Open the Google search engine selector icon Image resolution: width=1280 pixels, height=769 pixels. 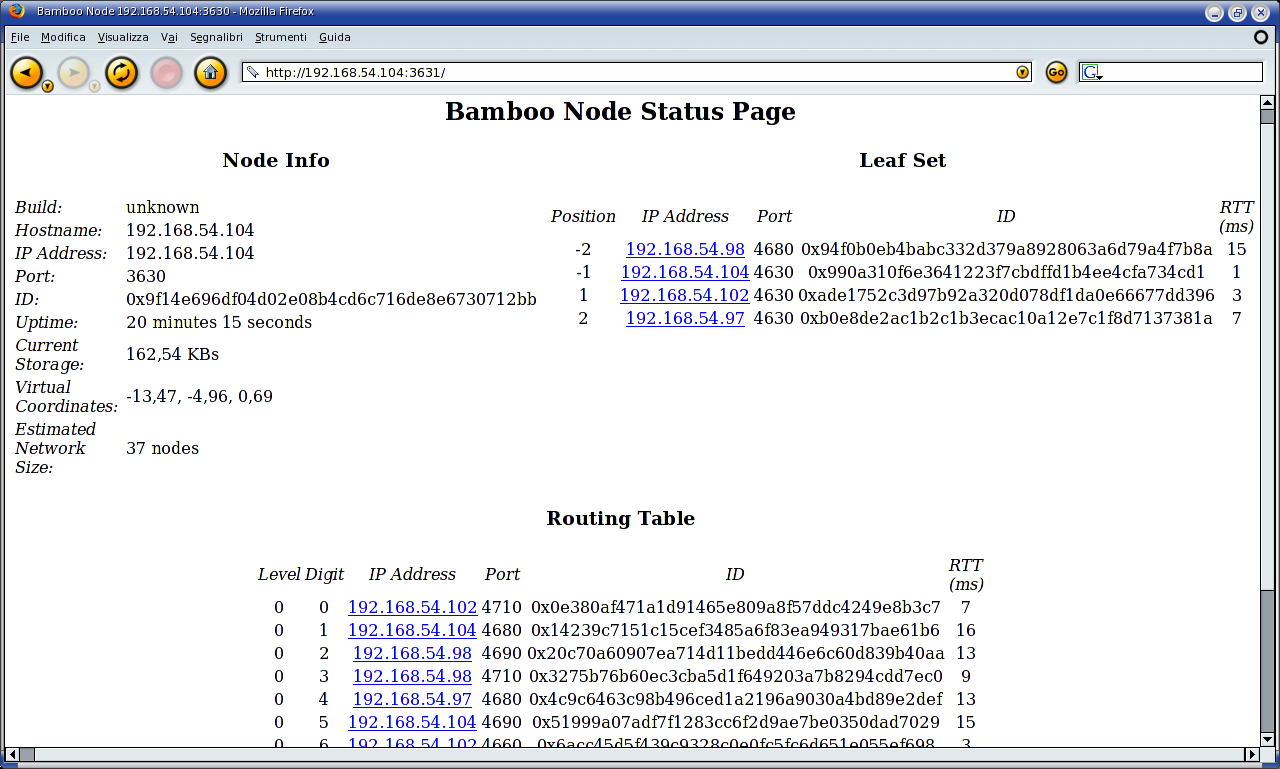1091,72
